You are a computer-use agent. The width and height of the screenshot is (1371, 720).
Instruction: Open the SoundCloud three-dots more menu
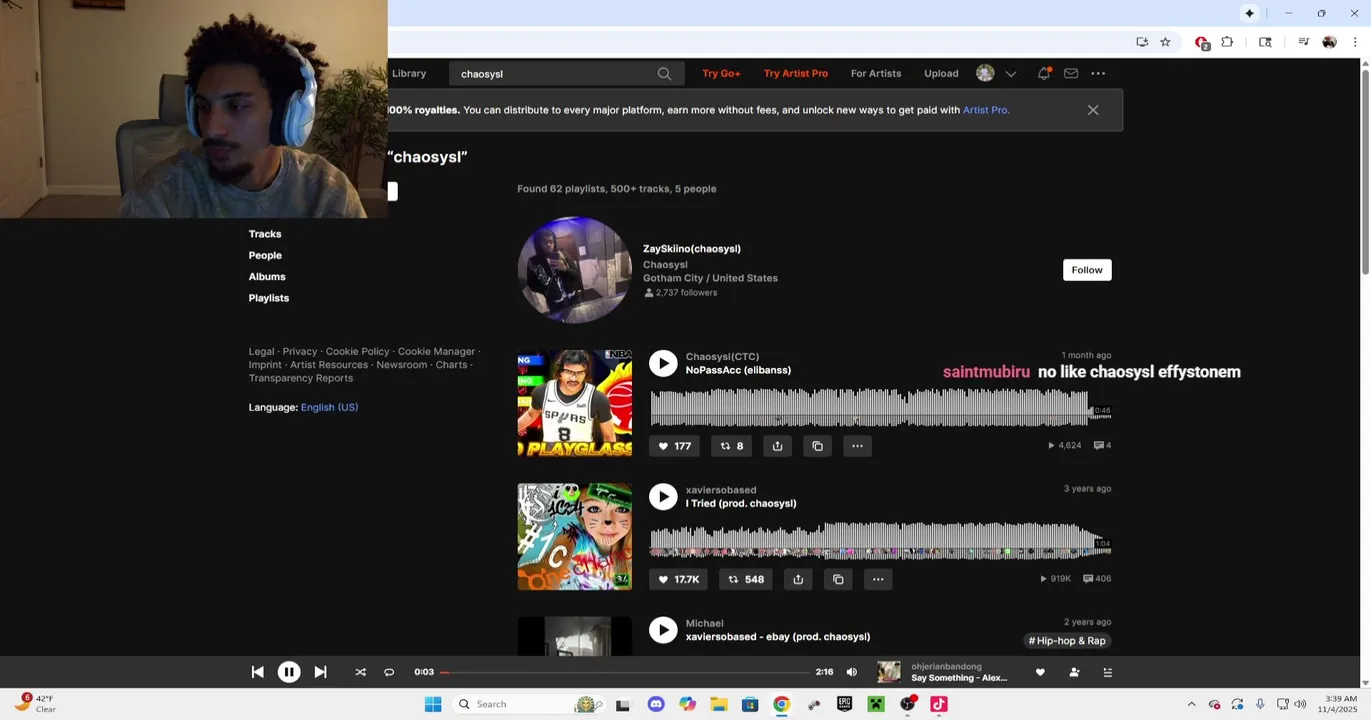click(x=1098, y=73)
